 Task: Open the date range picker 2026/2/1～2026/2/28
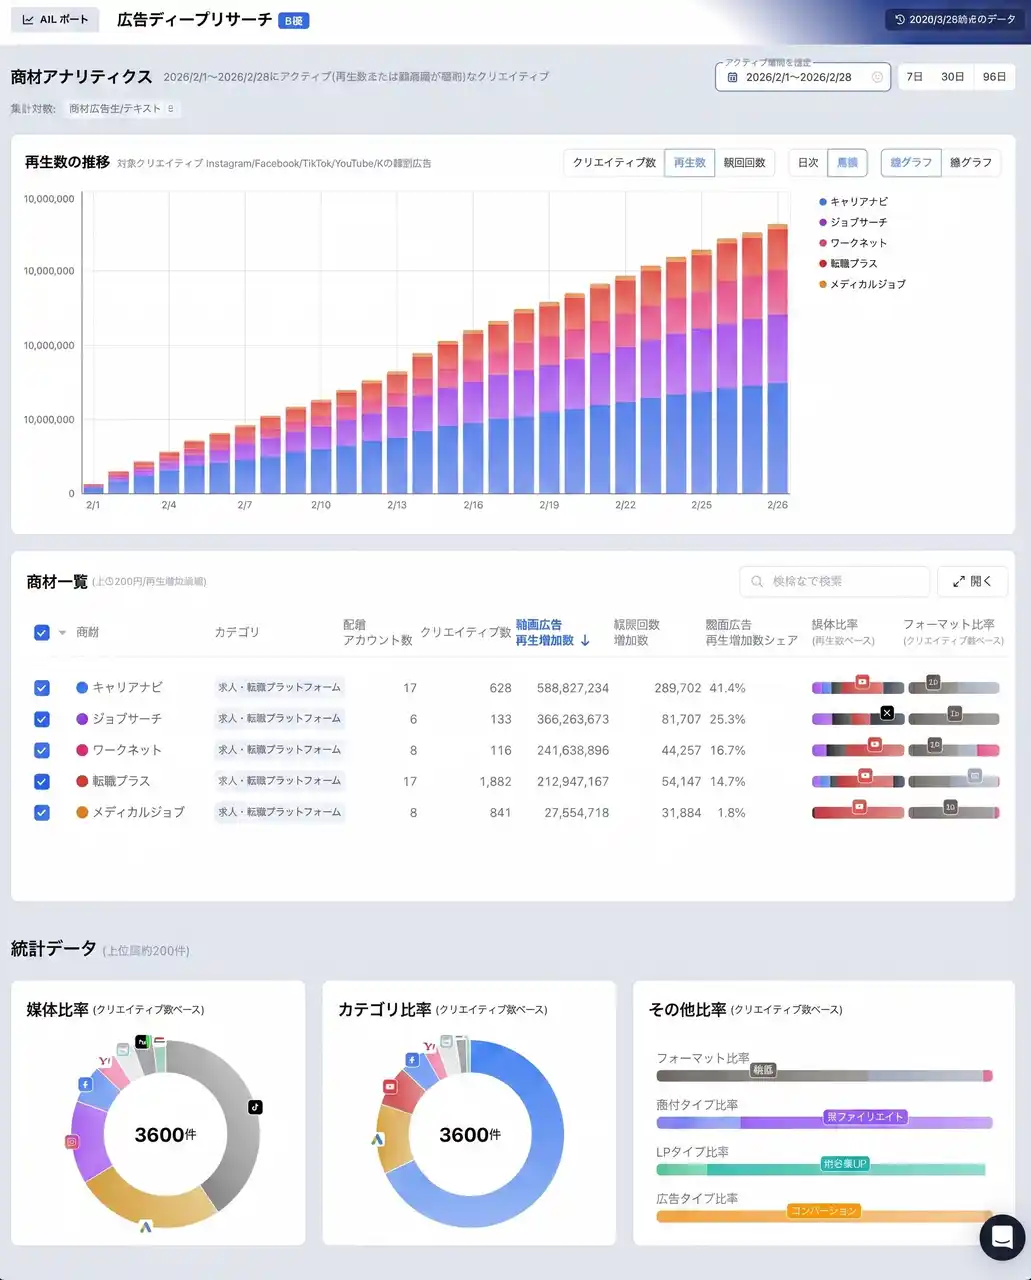tap(802, 77)
